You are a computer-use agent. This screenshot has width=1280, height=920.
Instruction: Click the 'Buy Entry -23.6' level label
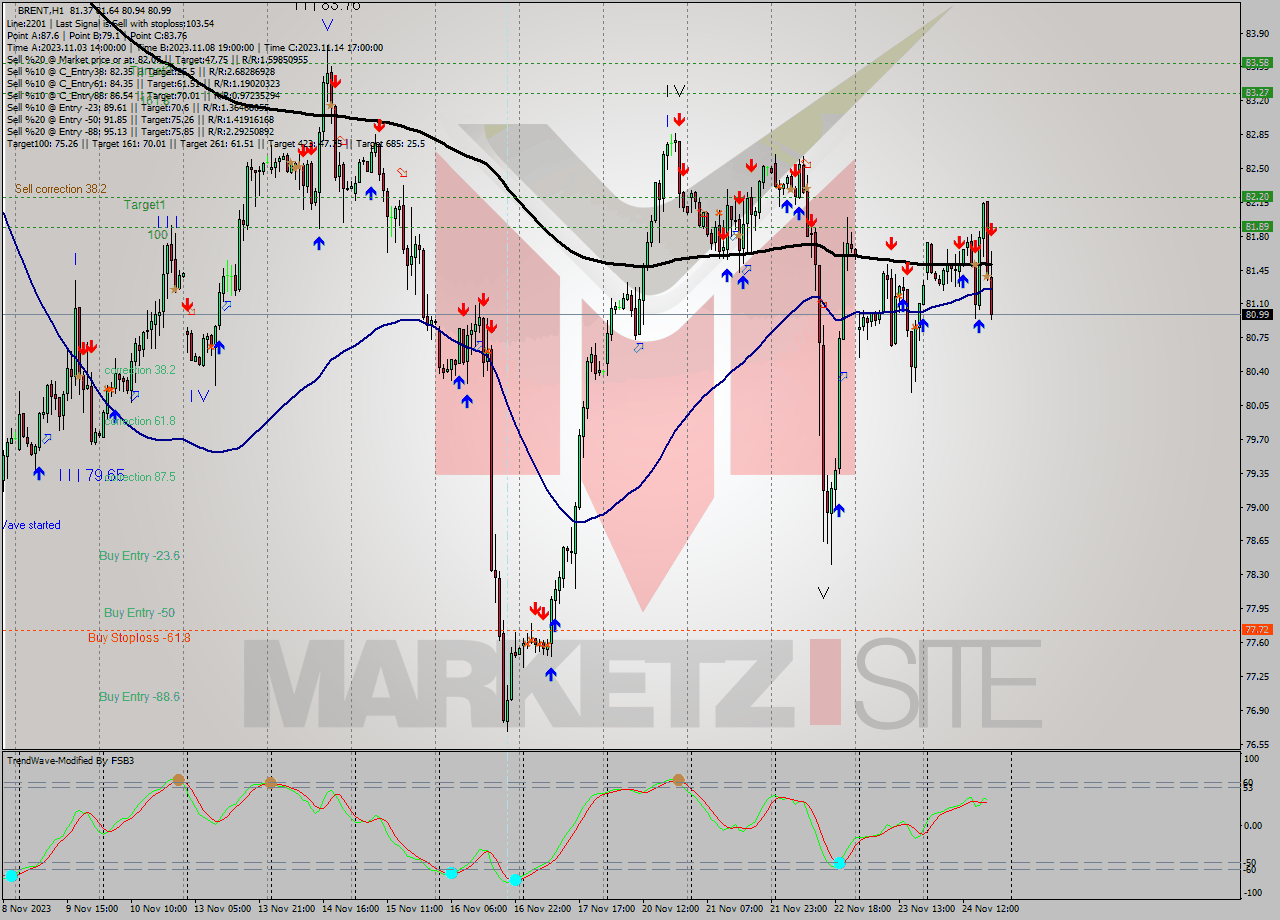[x=139, y=555]
